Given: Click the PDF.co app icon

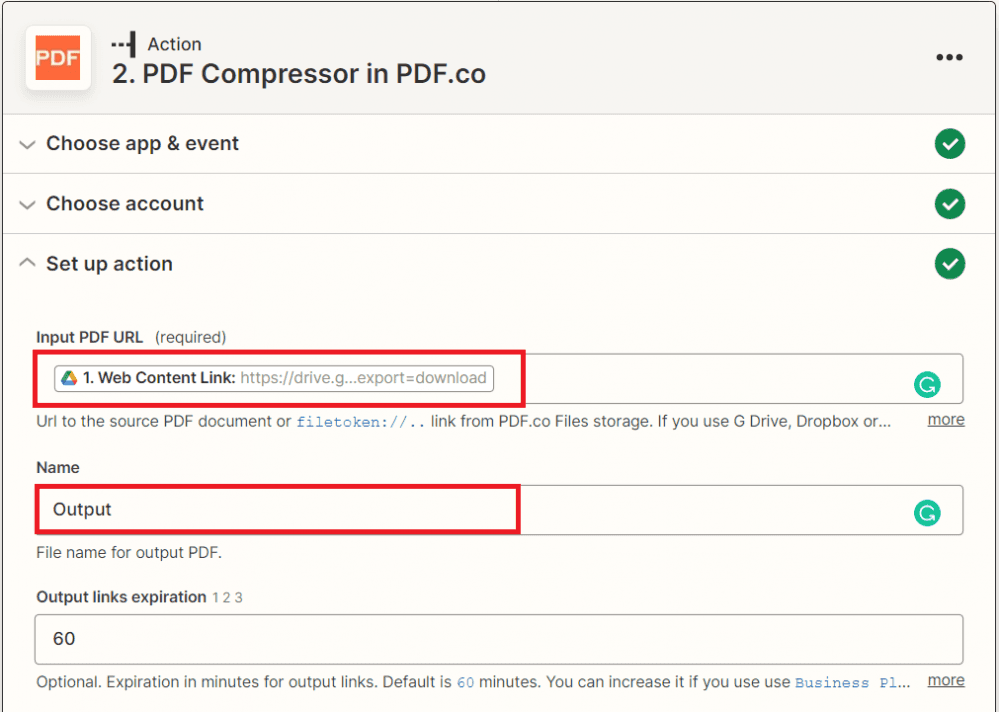Looking at the screenshot, I should pyautogui.click(x=58, y=58).
